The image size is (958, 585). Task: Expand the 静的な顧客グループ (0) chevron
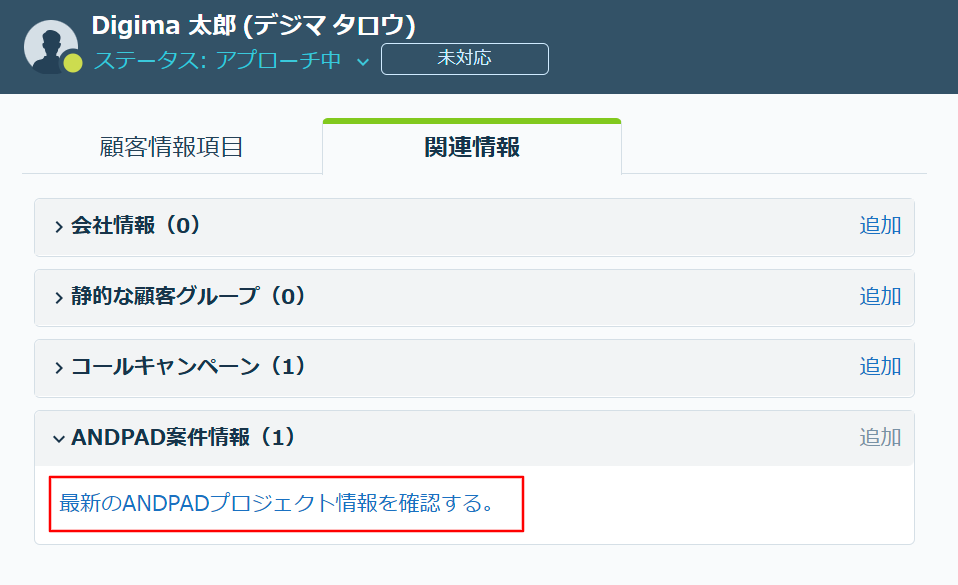(x=59, y=298)
